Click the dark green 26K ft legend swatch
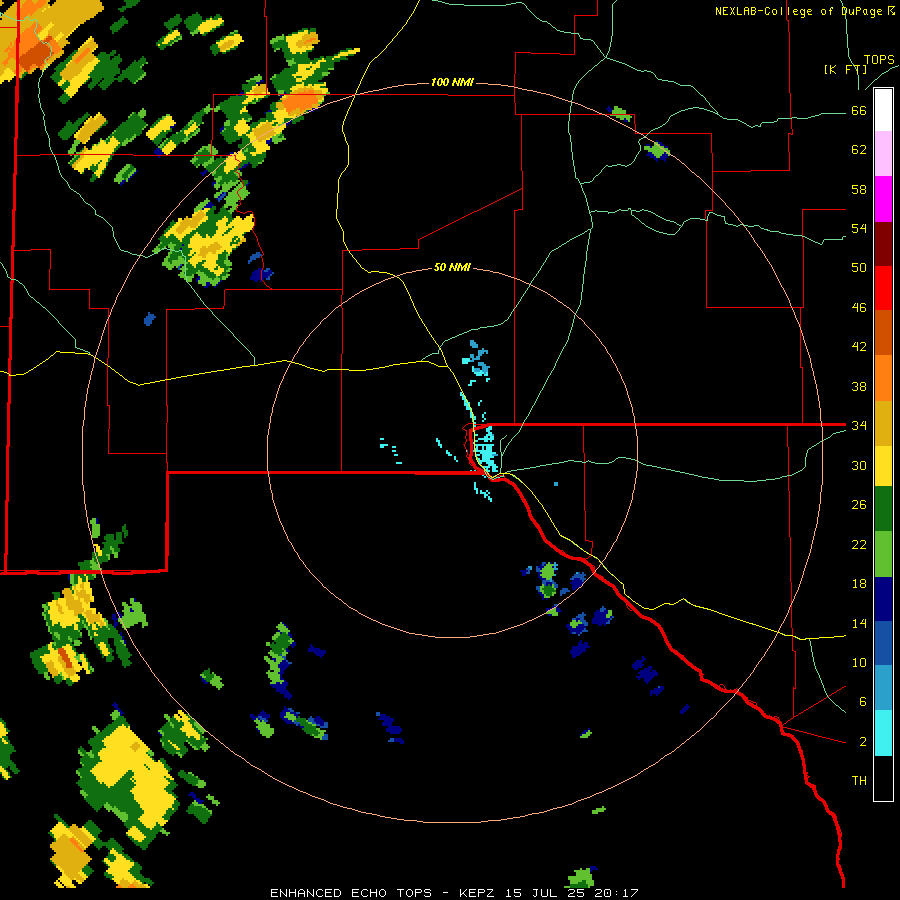 (x=883, y=509)
